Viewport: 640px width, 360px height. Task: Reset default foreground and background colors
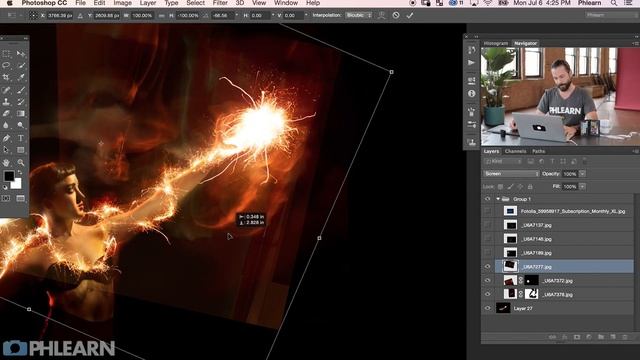[x=5, y=187]
